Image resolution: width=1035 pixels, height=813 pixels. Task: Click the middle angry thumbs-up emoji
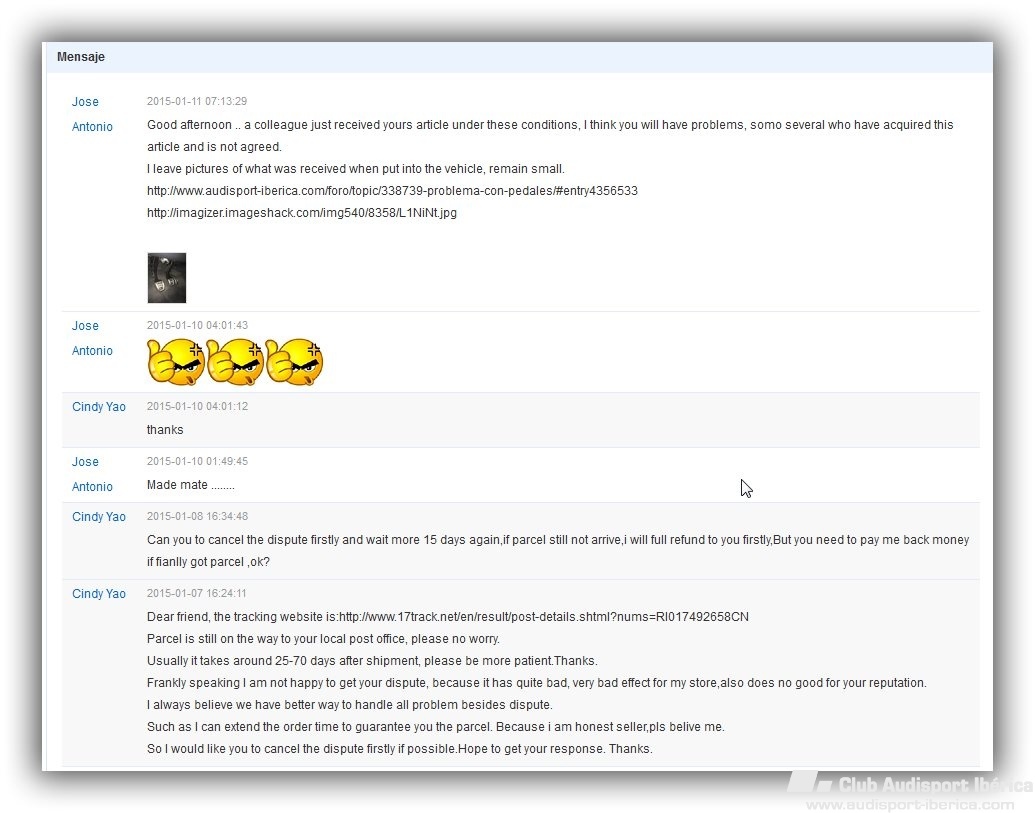pos(234,362)
